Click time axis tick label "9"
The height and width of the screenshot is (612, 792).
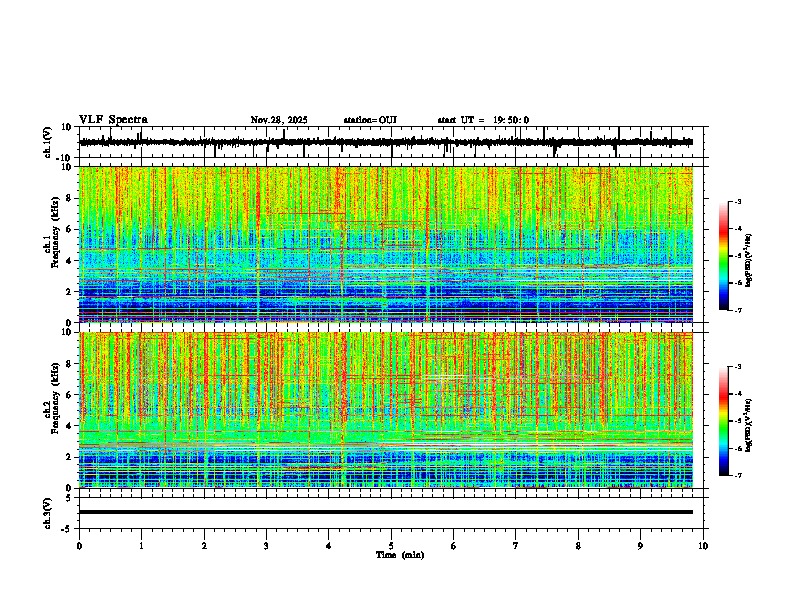[640, 546]
